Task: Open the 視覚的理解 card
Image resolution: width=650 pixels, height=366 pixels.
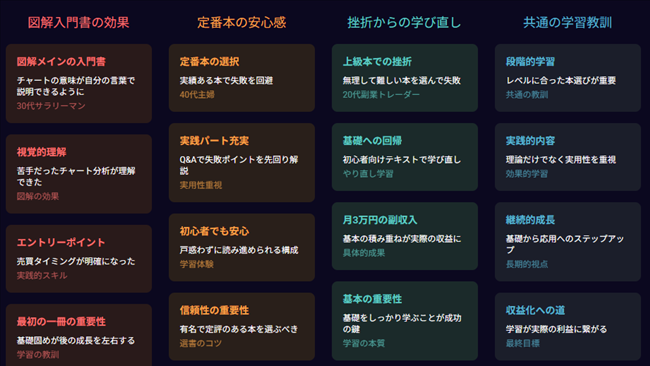Action: (79, 174)
